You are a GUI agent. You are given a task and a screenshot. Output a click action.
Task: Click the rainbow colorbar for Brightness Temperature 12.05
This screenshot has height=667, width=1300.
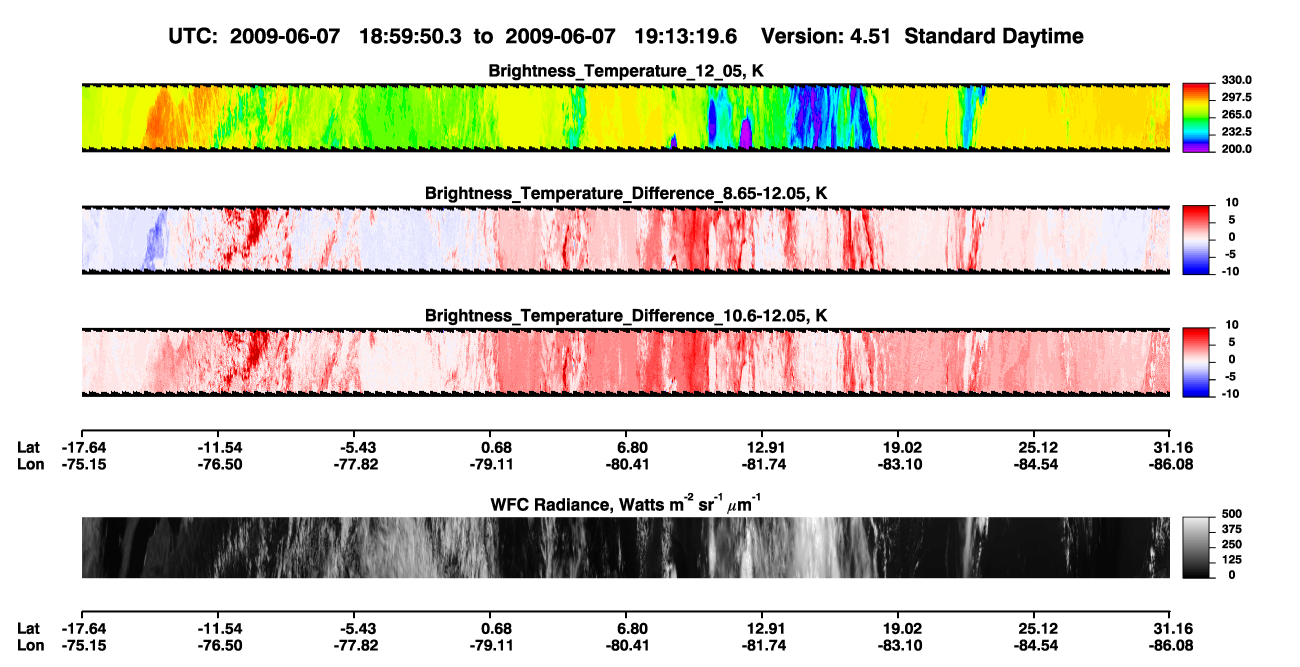(x=1198, y=117)
